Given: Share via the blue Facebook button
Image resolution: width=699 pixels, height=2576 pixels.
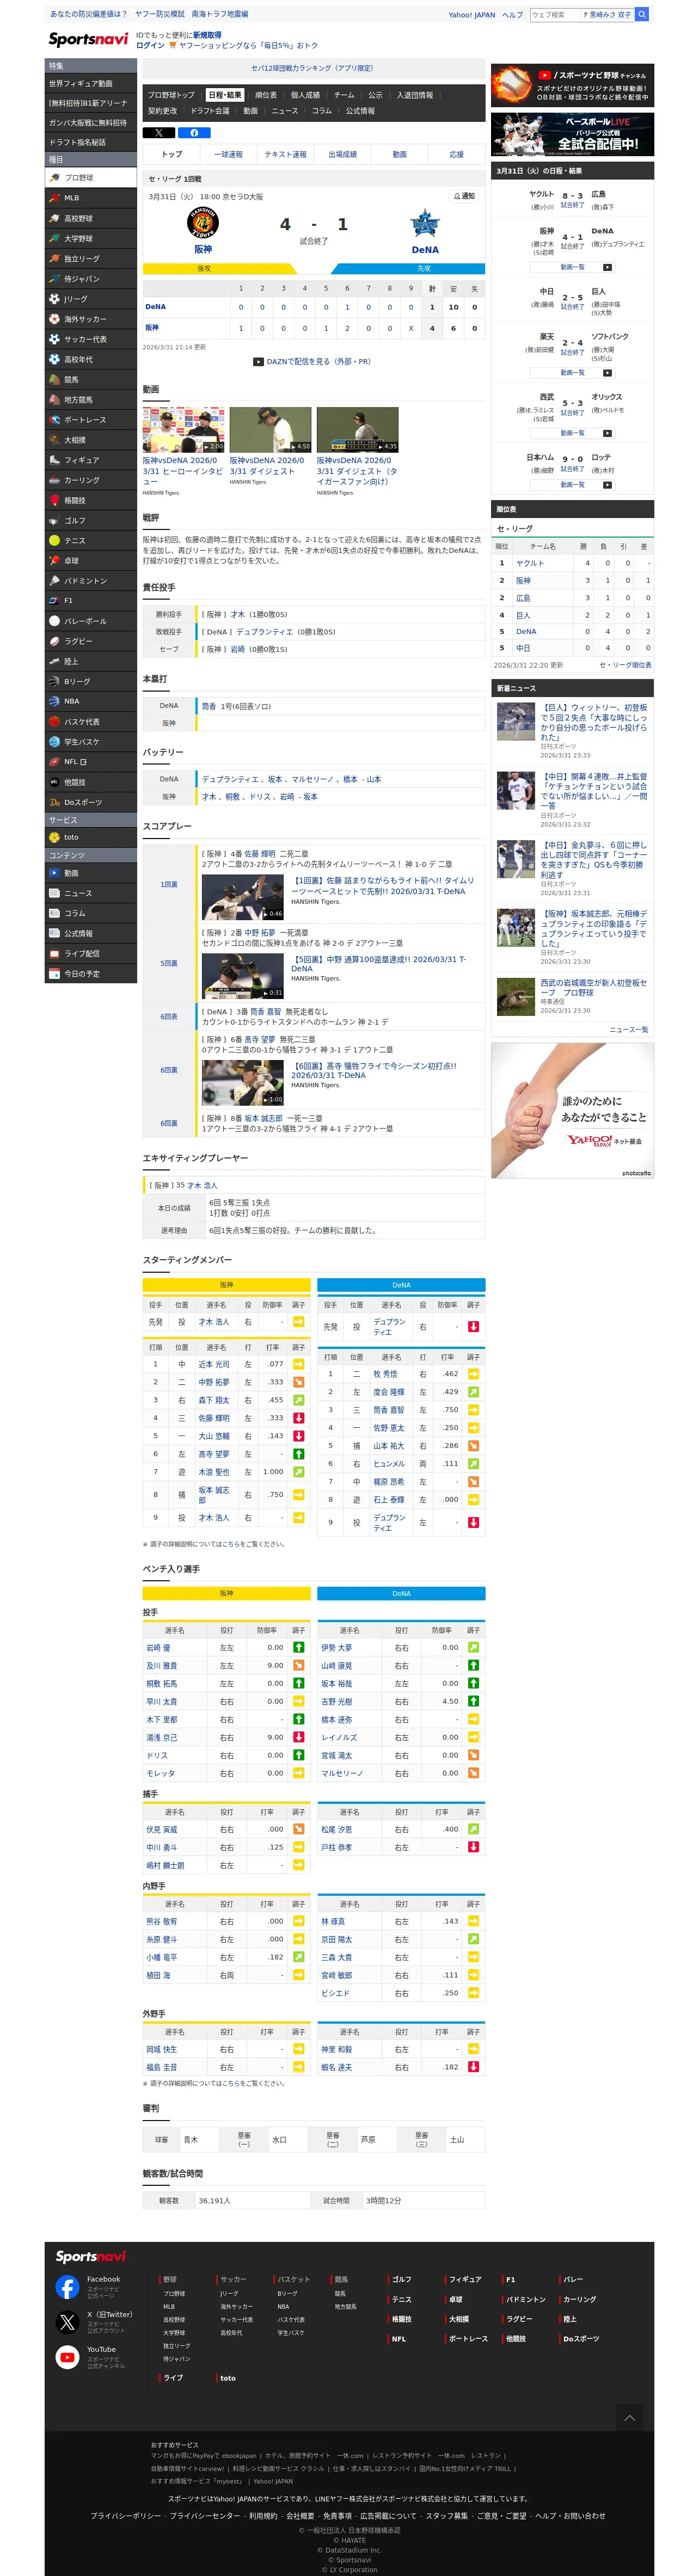Looking at the screenshot, I should tap(194, 132).
